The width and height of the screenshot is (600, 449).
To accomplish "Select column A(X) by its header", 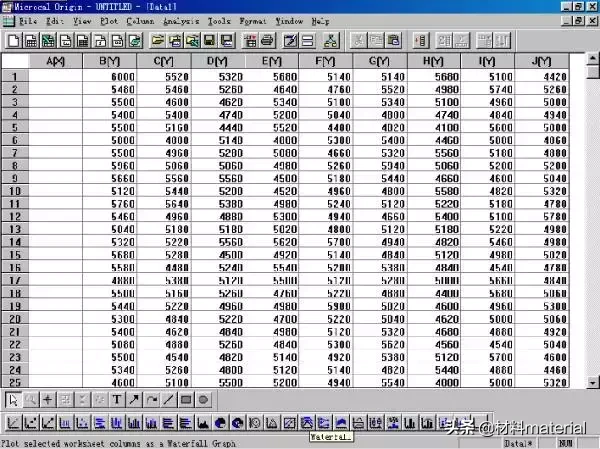I will (x=55, y=61).
